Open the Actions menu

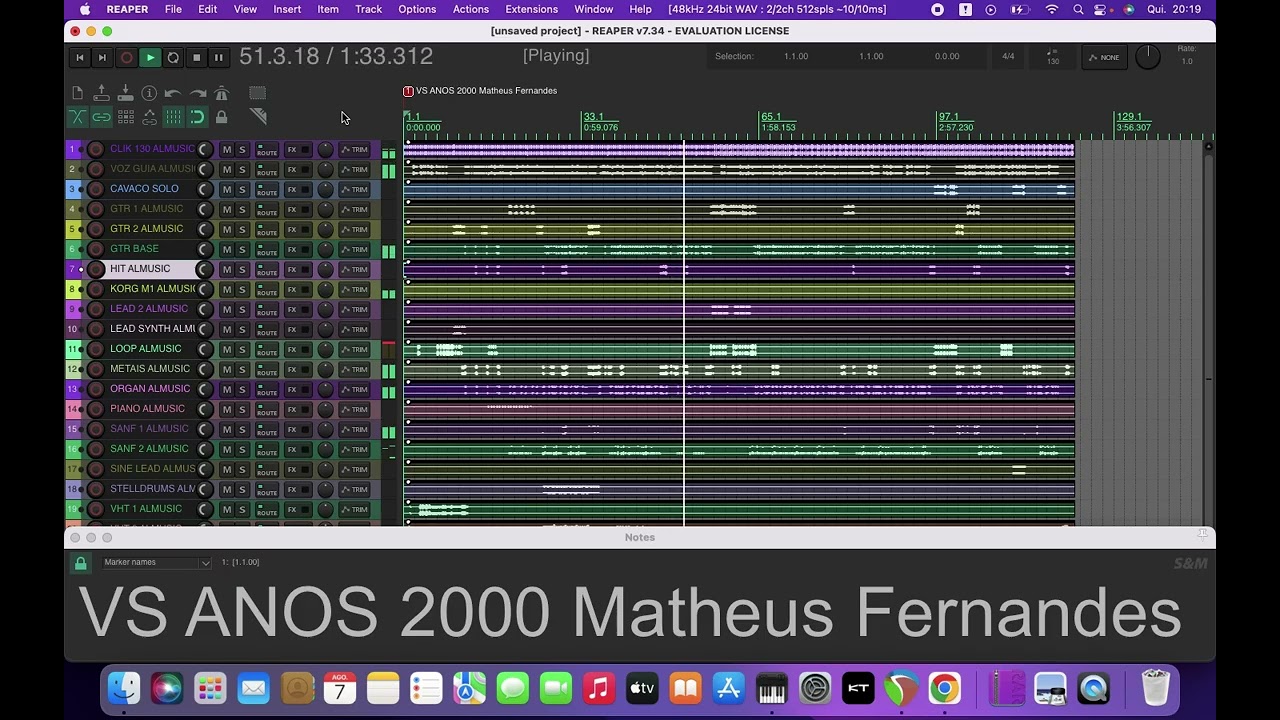pos(470,9)
